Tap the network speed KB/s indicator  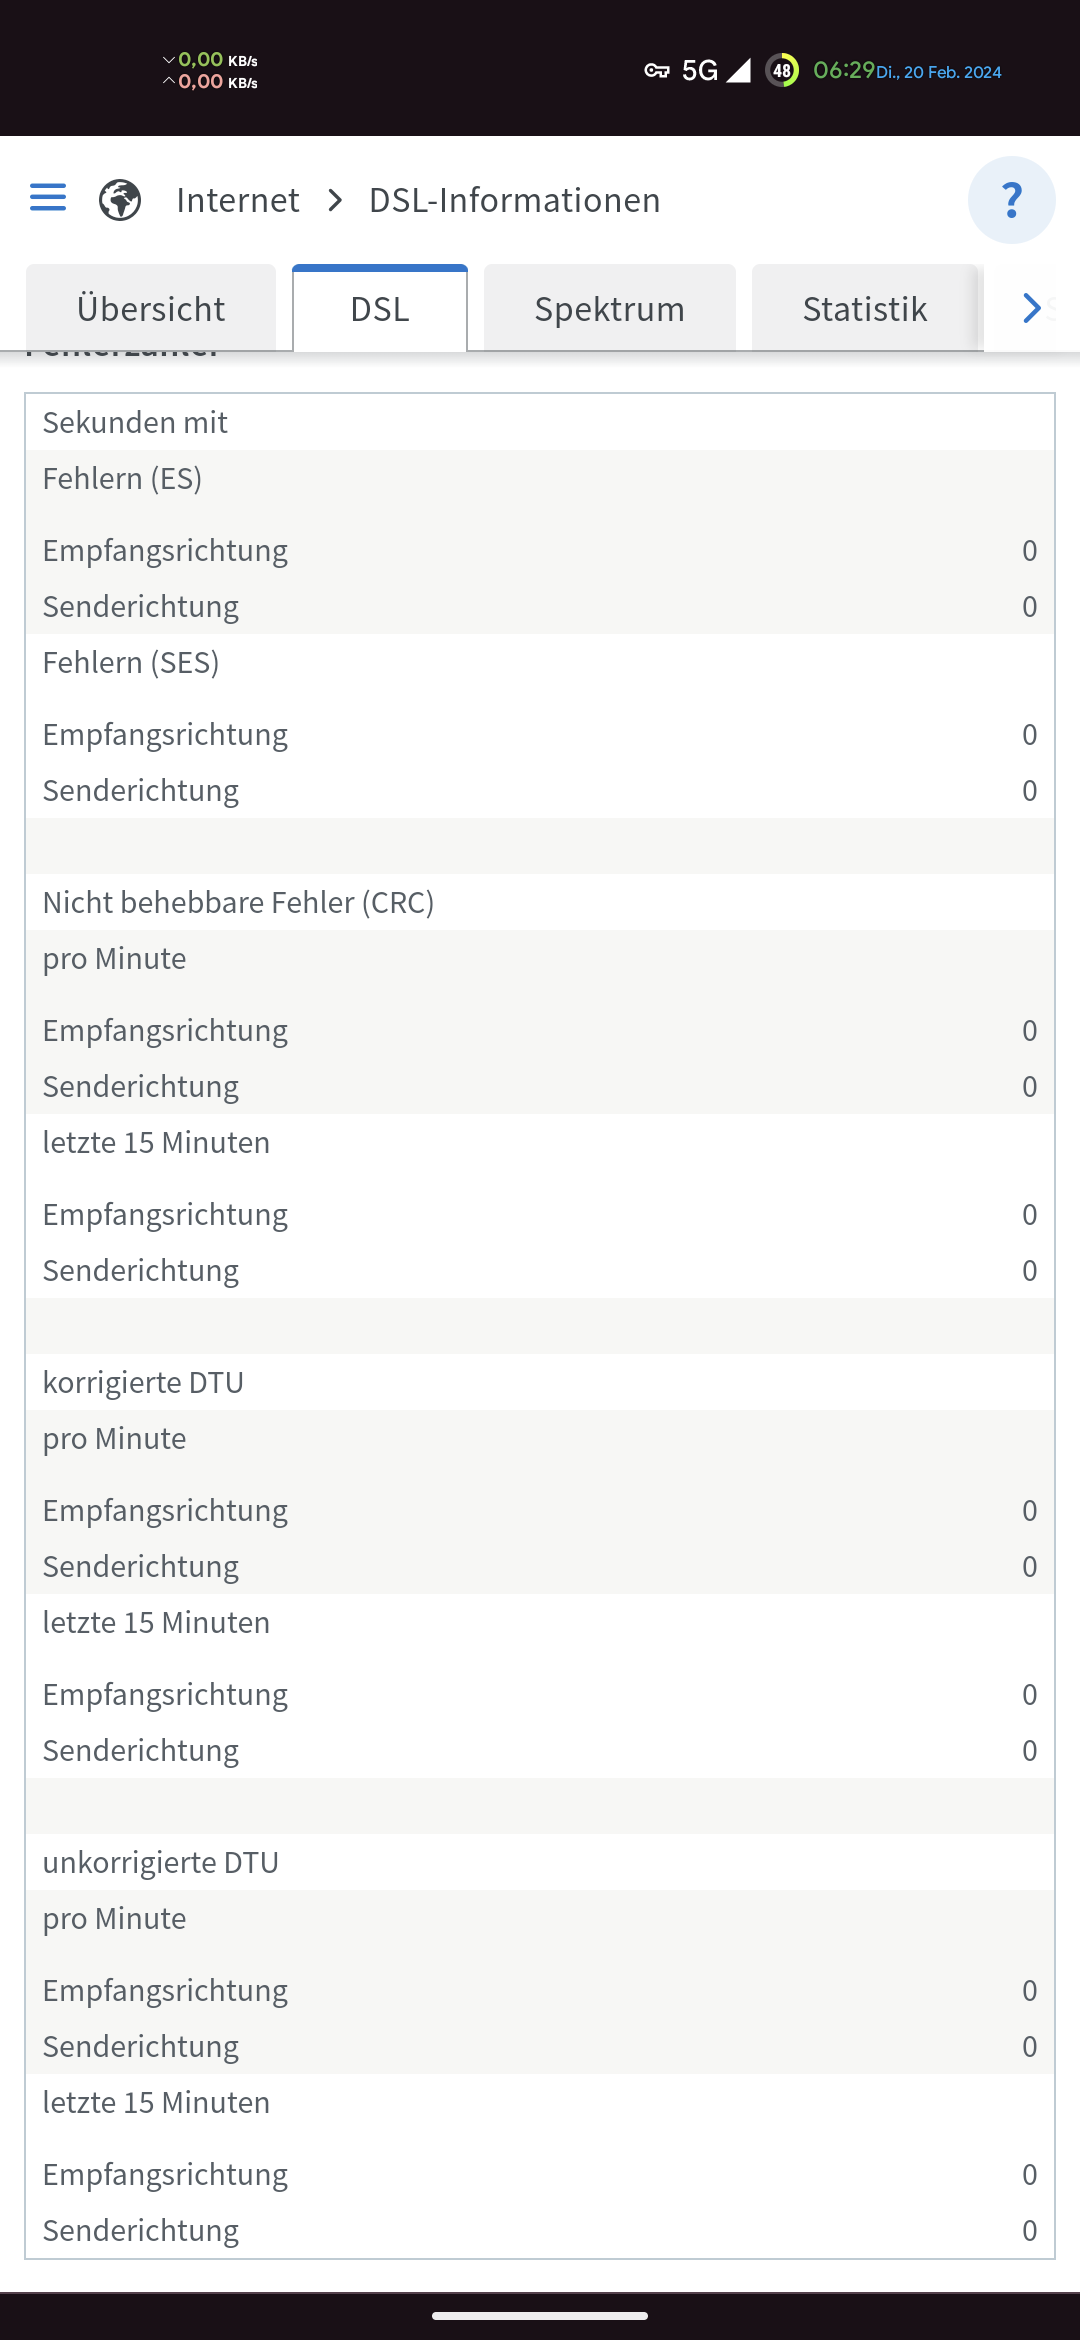coord(210,71)
